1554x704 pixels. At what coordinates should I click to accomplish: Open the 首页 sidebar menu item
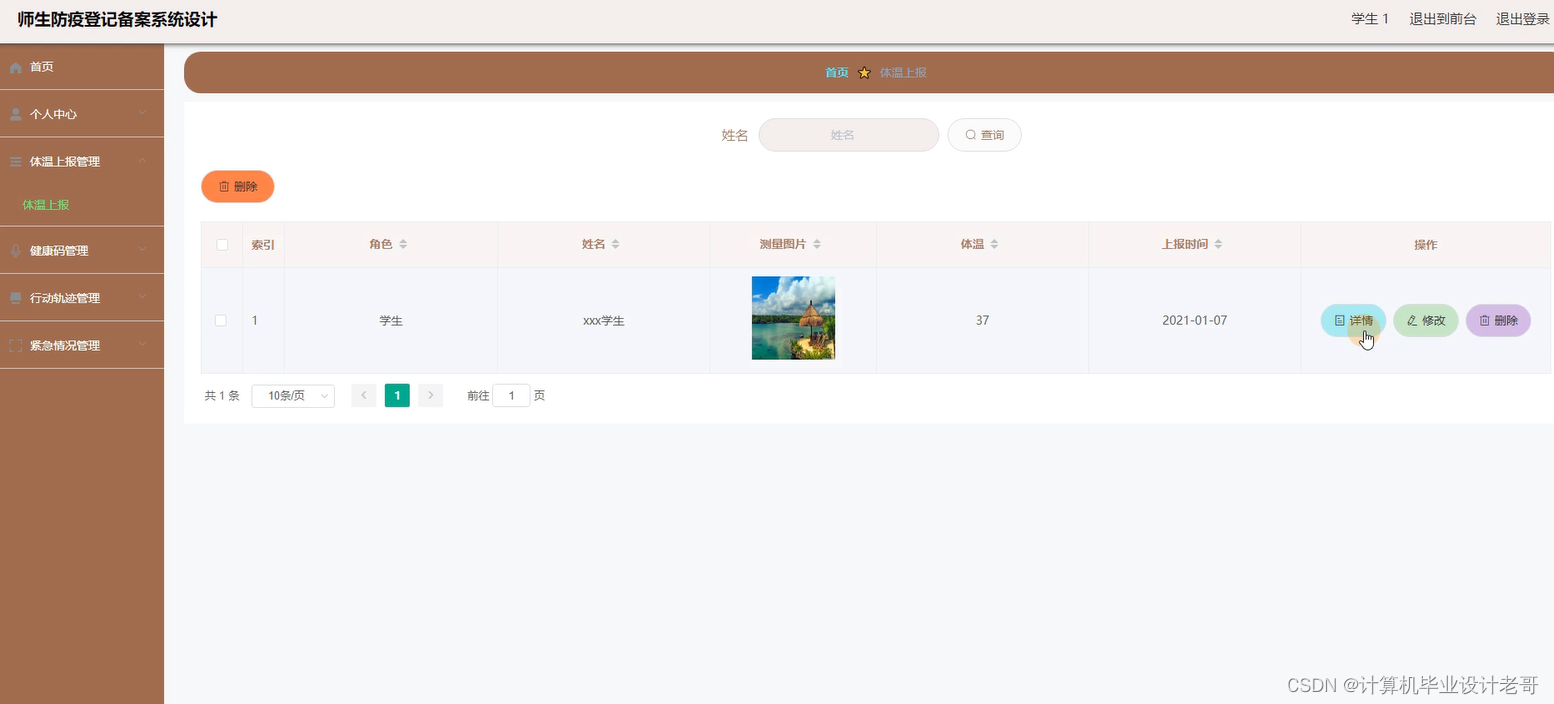82,67
